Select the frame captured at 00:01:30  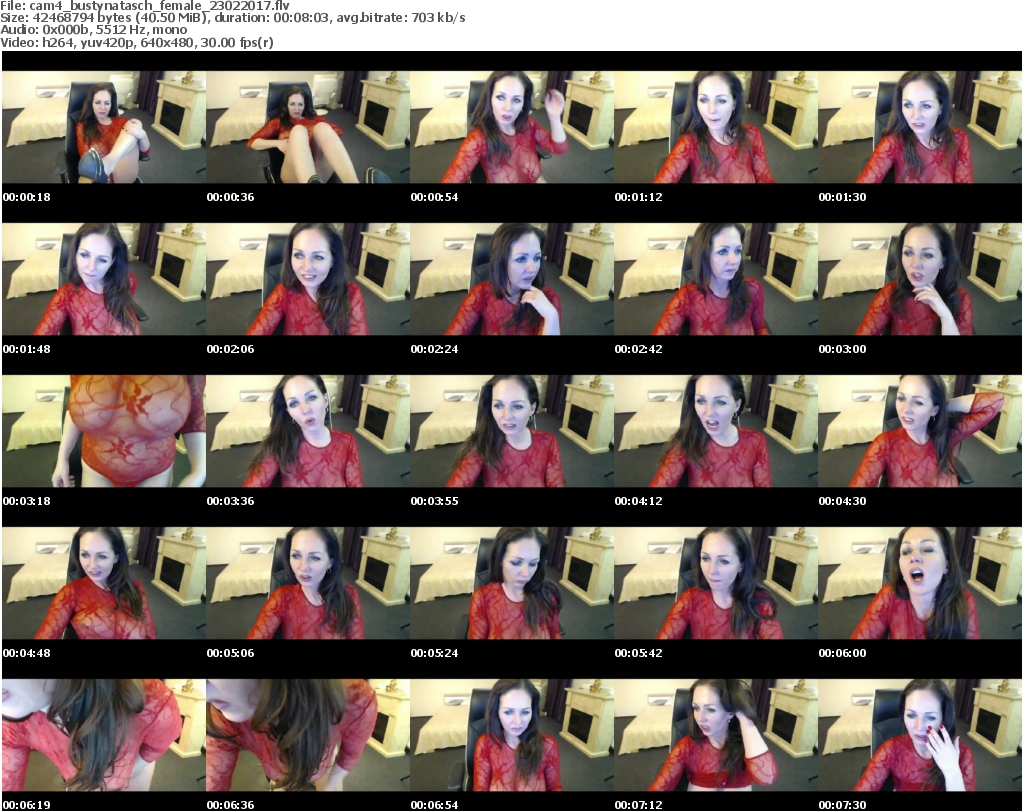click(x=920, y=127)
